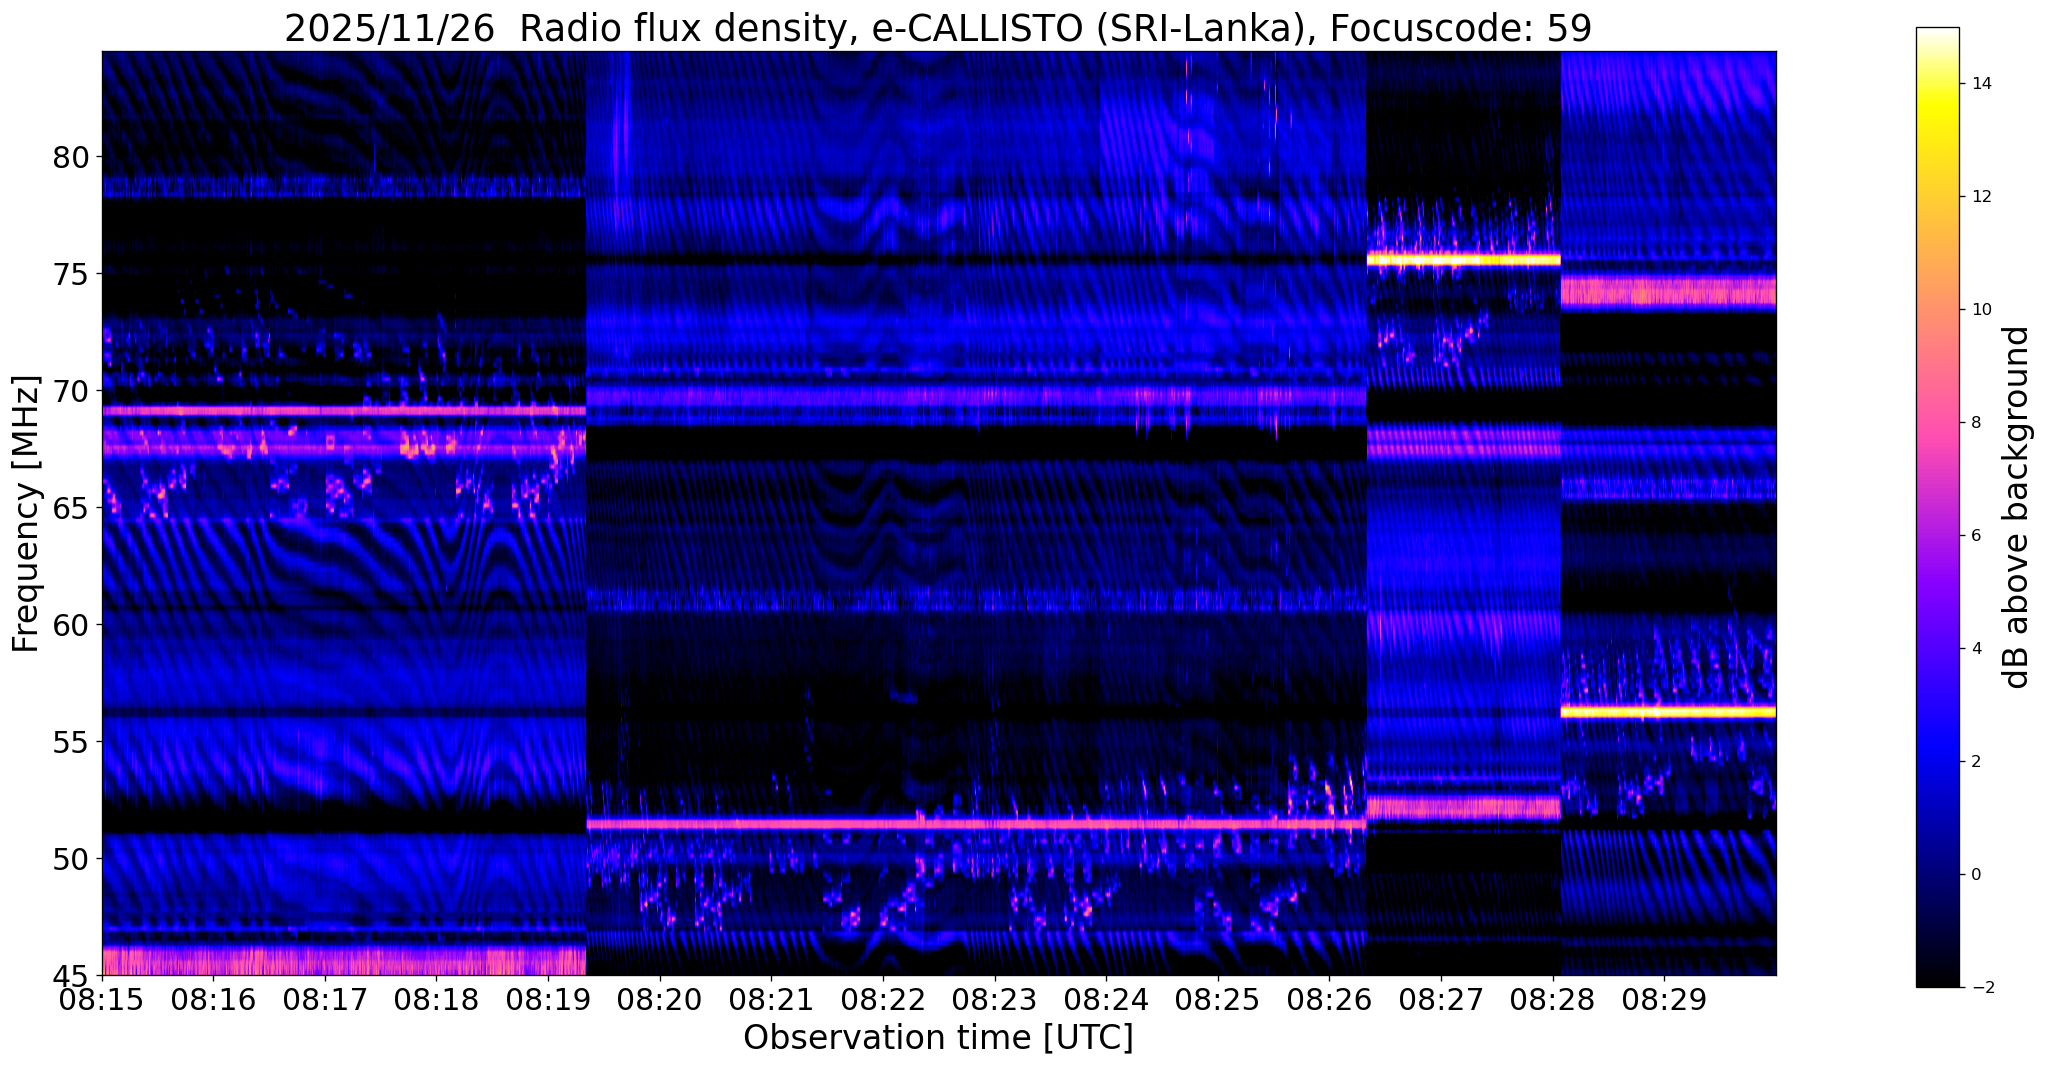Click the 08:16 time tick label

214,999
